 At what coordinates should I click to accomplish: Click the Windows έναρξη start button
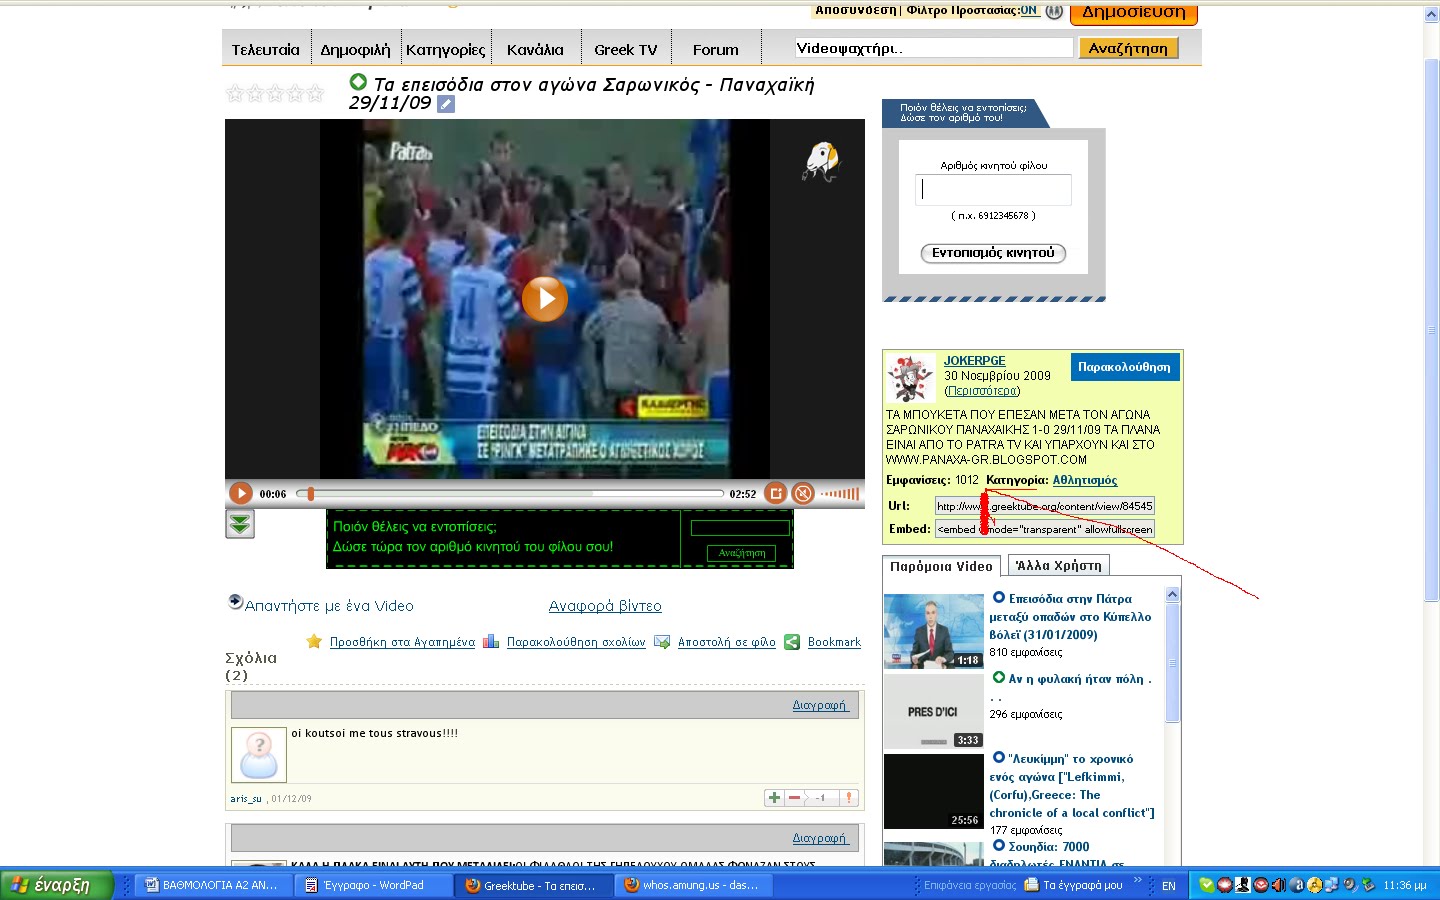(x=56, y=885)
